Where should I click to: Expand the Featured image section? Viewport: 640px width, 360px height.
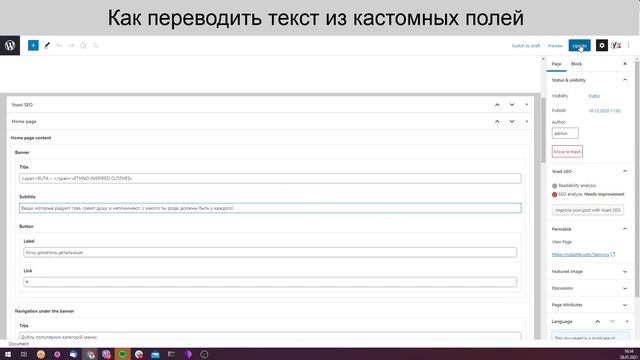(625, 271)
